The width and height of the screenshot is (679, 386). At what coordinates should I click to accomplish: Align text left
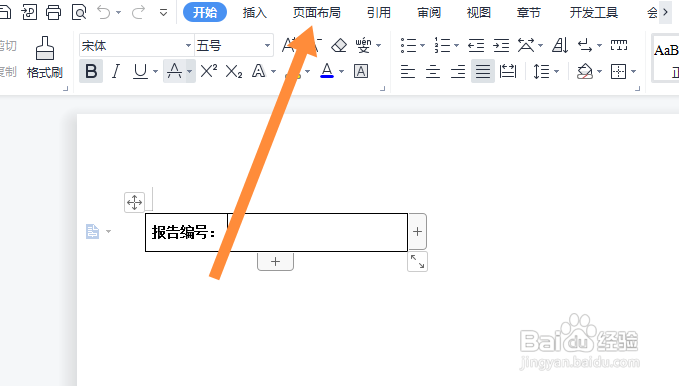(408, 71)
